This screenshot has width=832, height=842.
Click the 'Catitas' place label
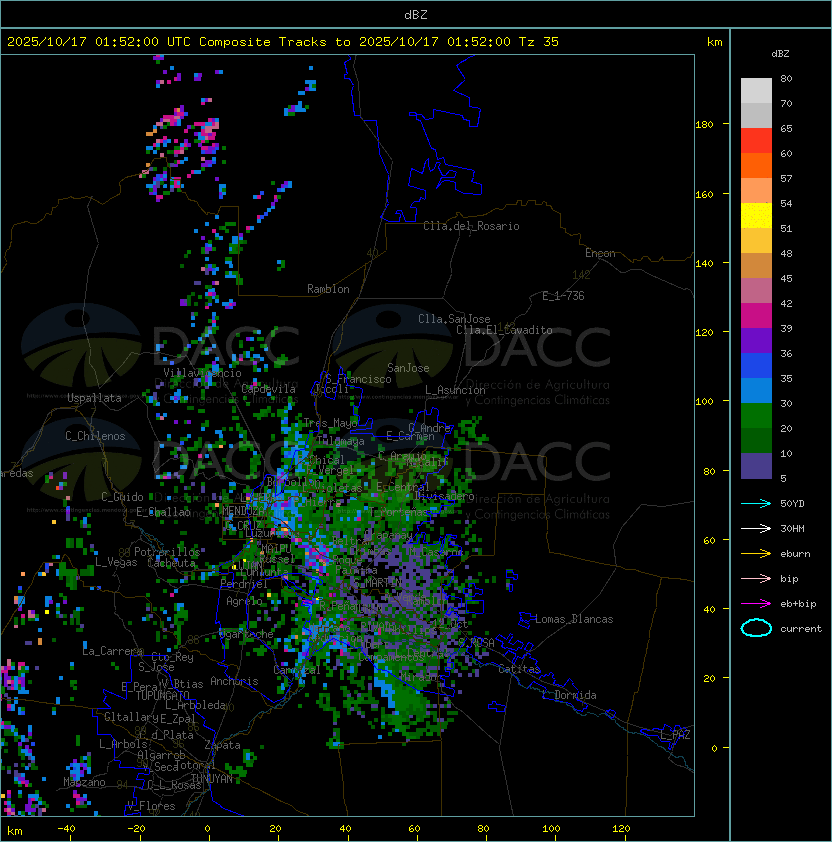tap(519, 669)
